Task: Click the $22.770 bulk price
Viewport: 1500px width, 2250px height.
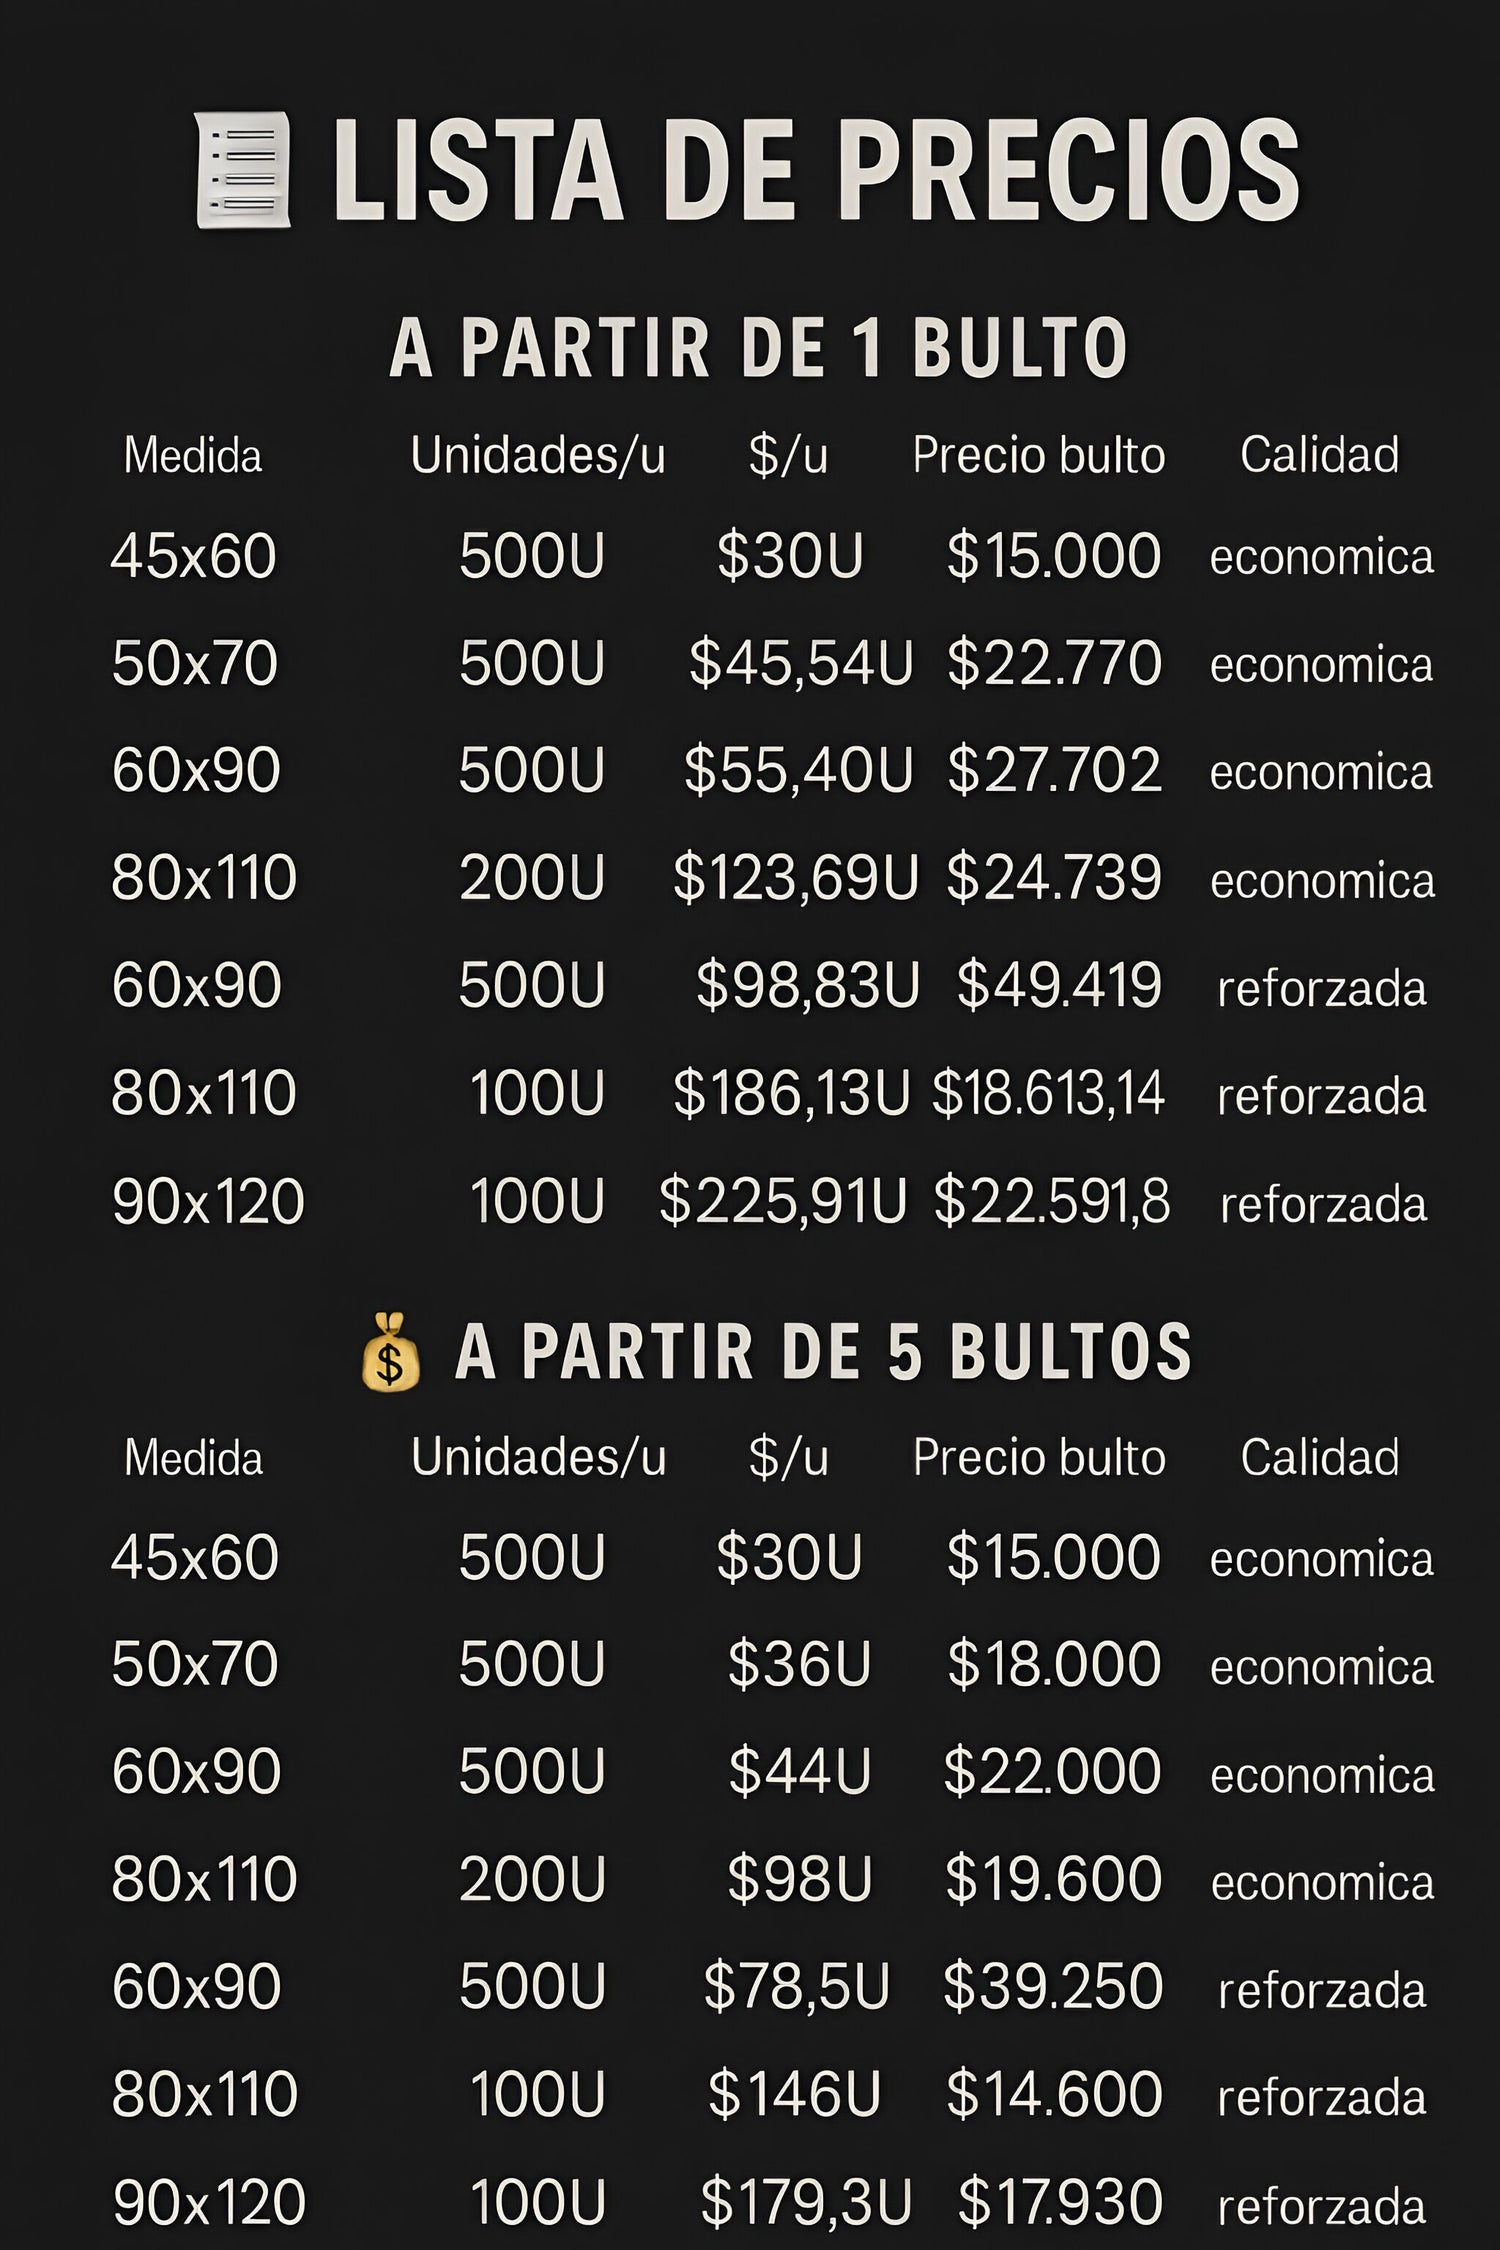Action: coord(1054,663)
